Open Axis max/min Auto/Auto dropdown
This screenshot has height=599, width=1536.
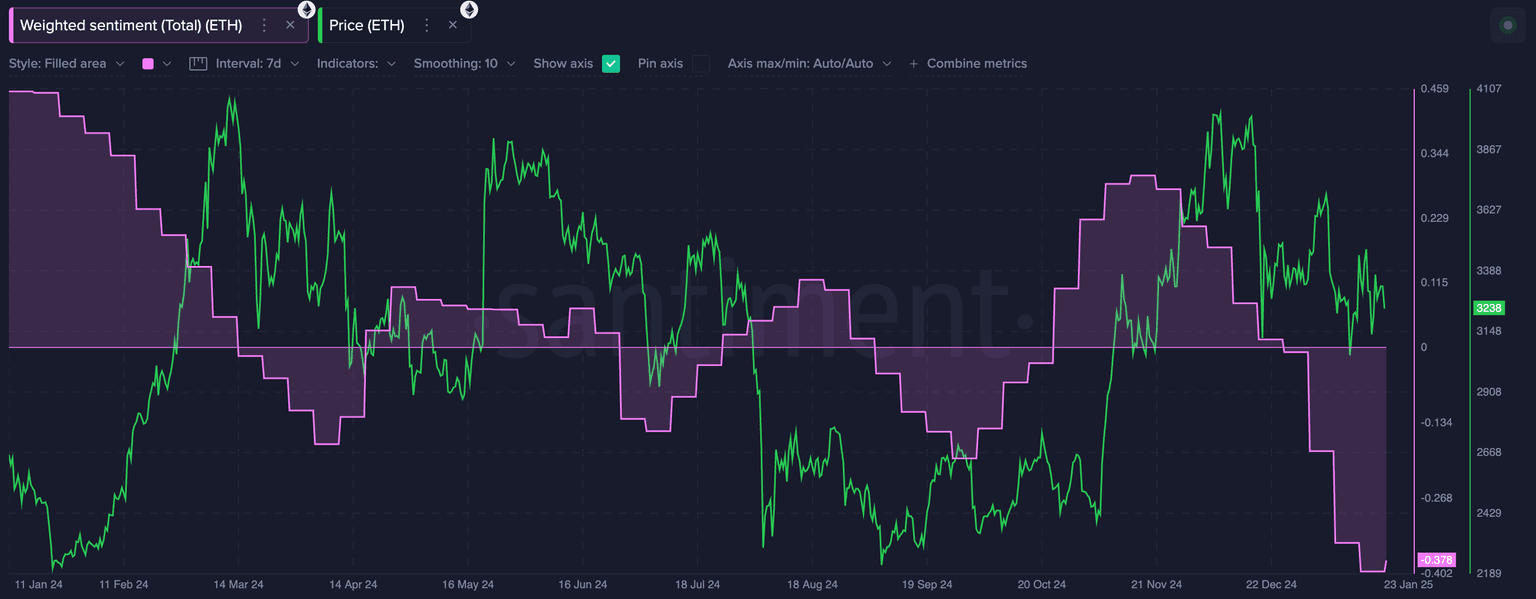coord(809,63)
